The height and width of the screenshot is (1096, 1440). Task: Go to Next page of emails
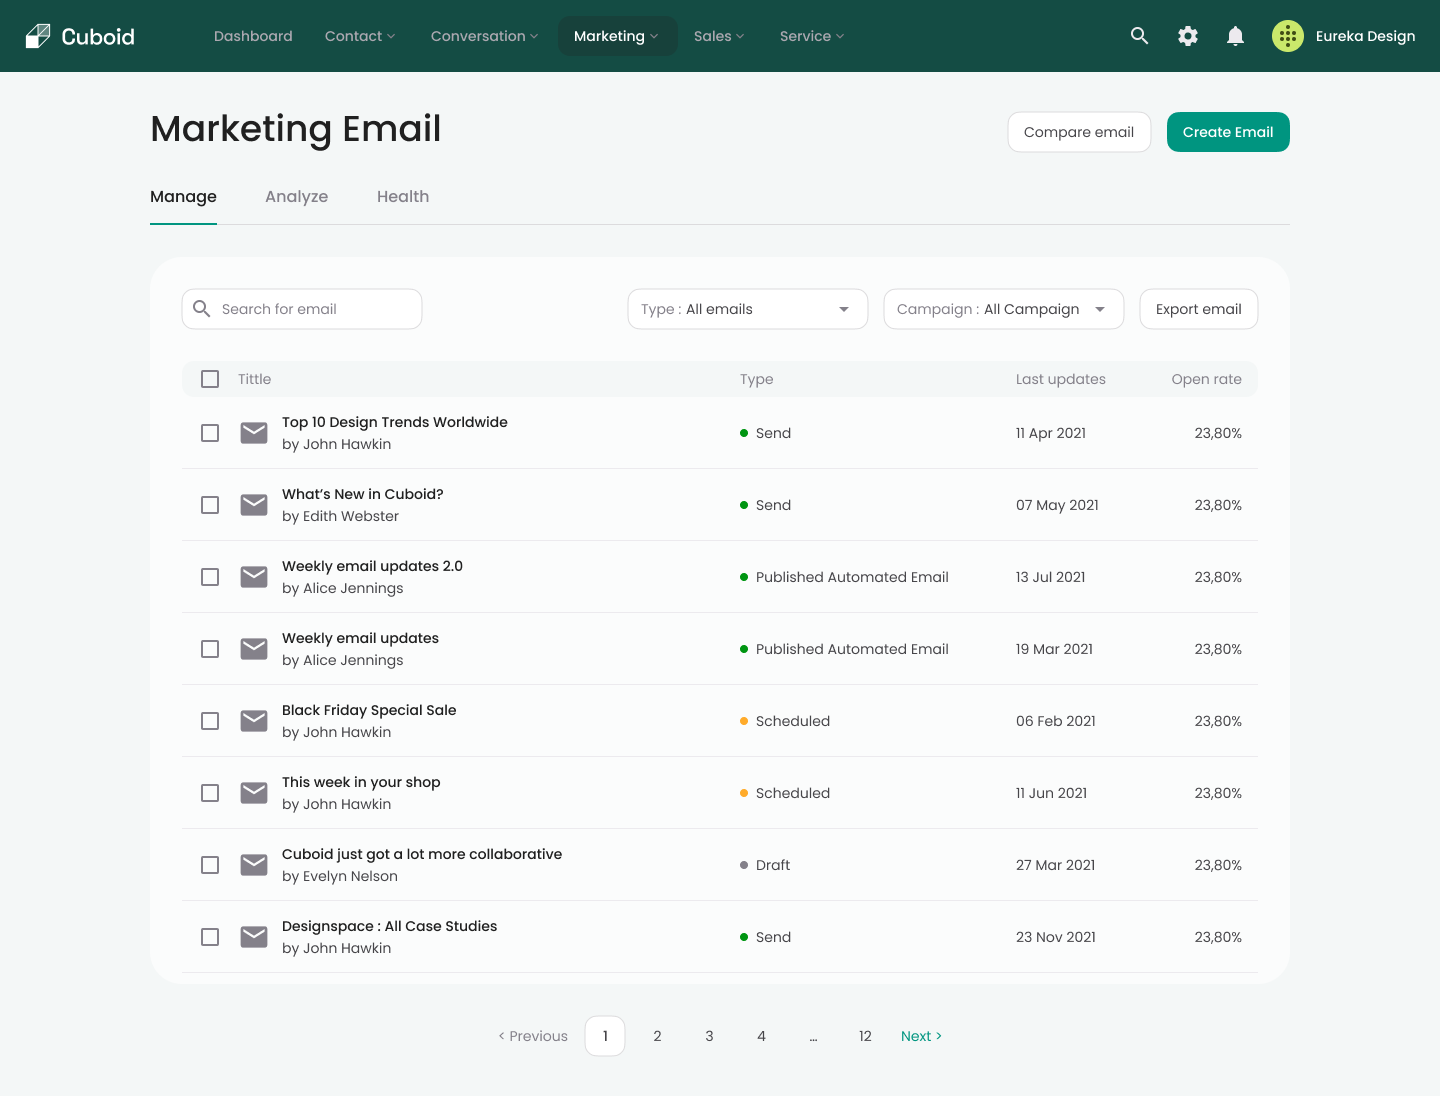[920, 1036]
